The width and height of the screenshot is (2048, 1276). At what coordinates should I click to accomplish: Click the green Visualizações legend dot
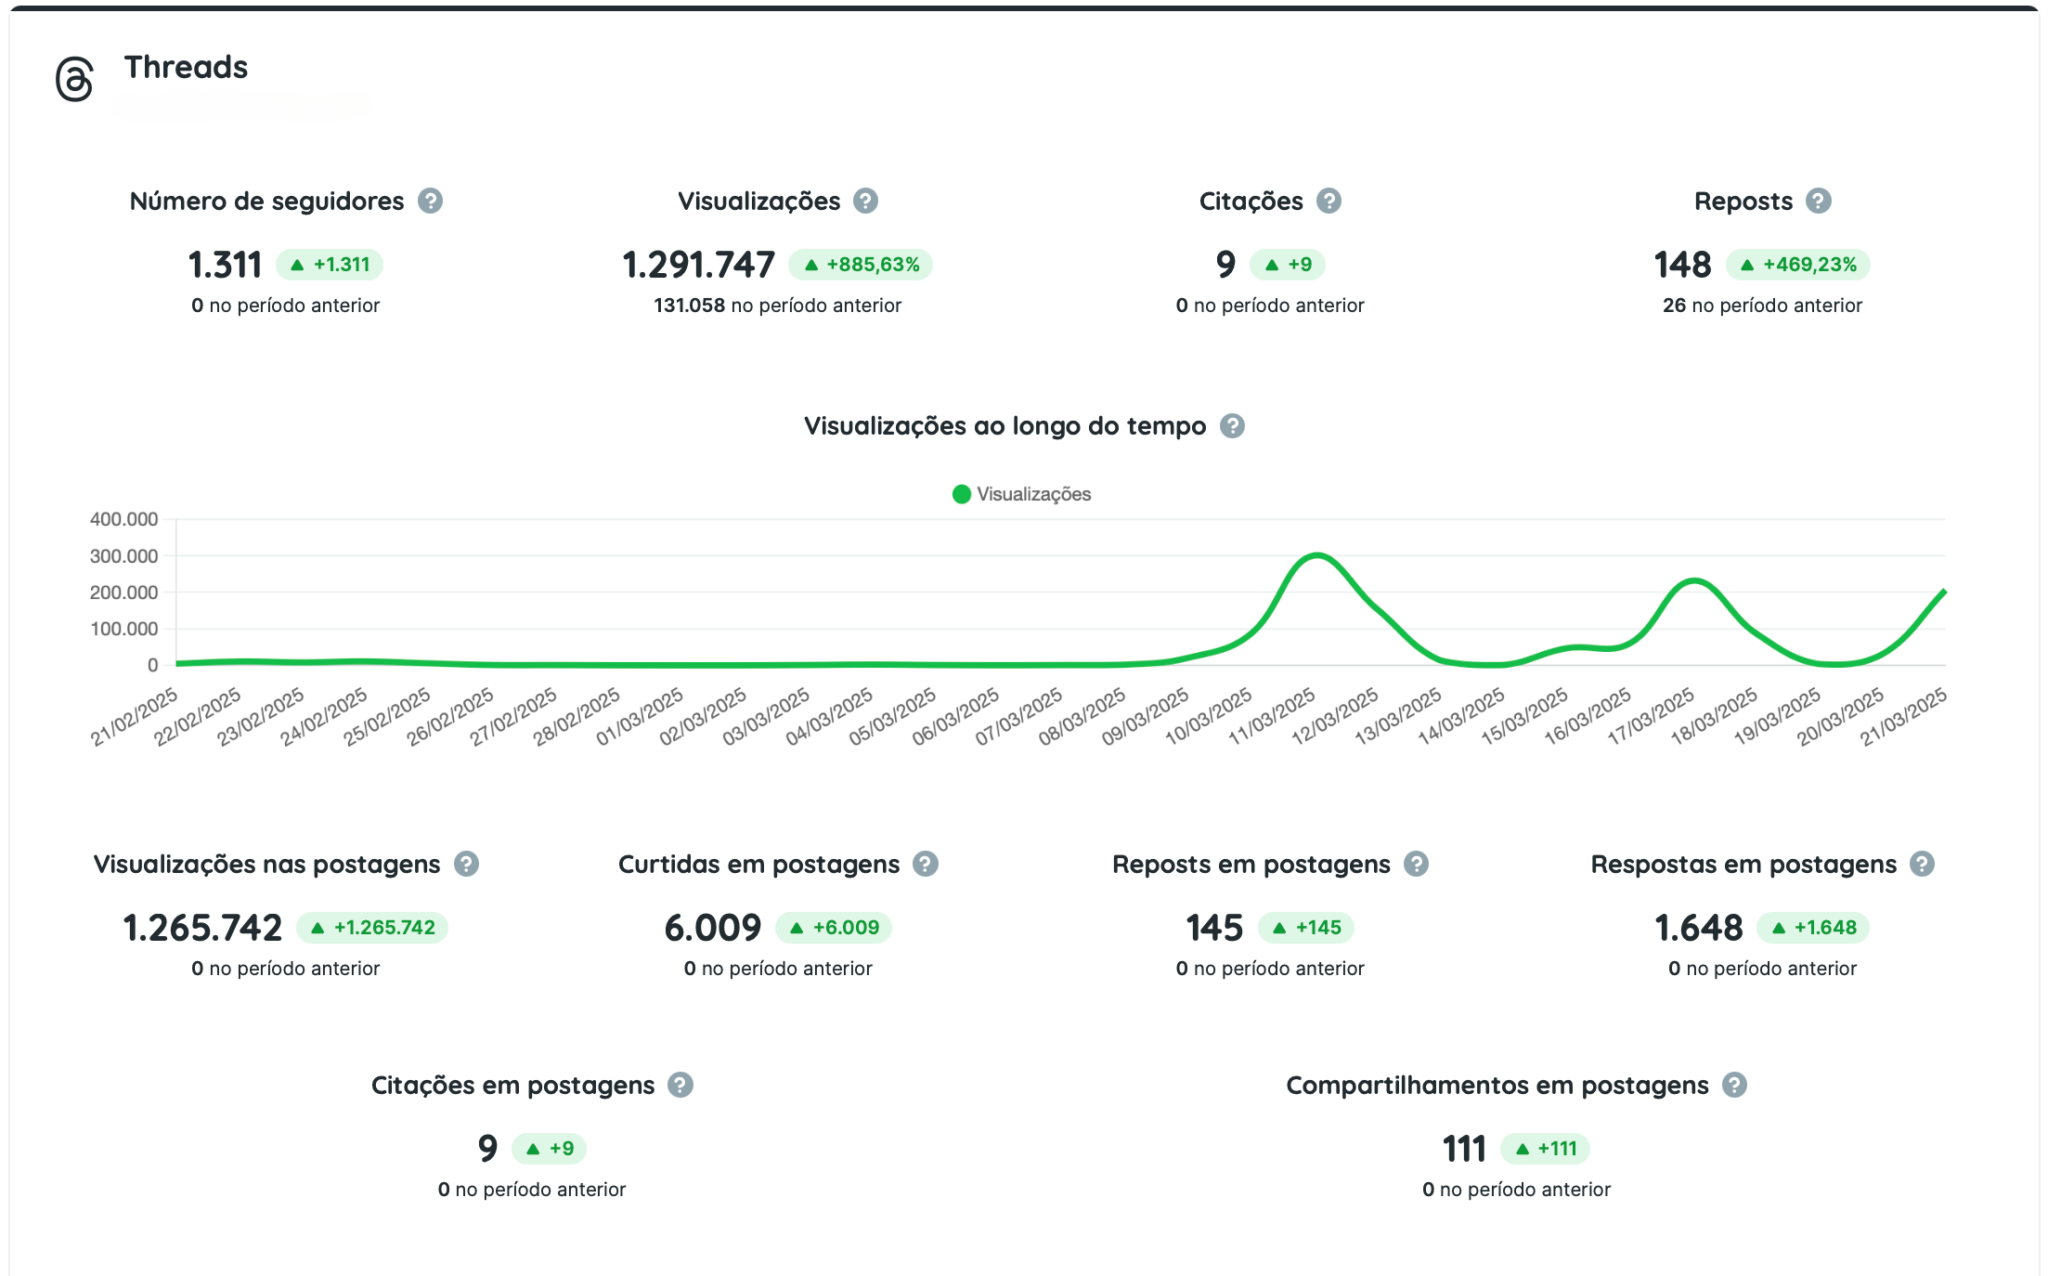[x=961, y=494]
